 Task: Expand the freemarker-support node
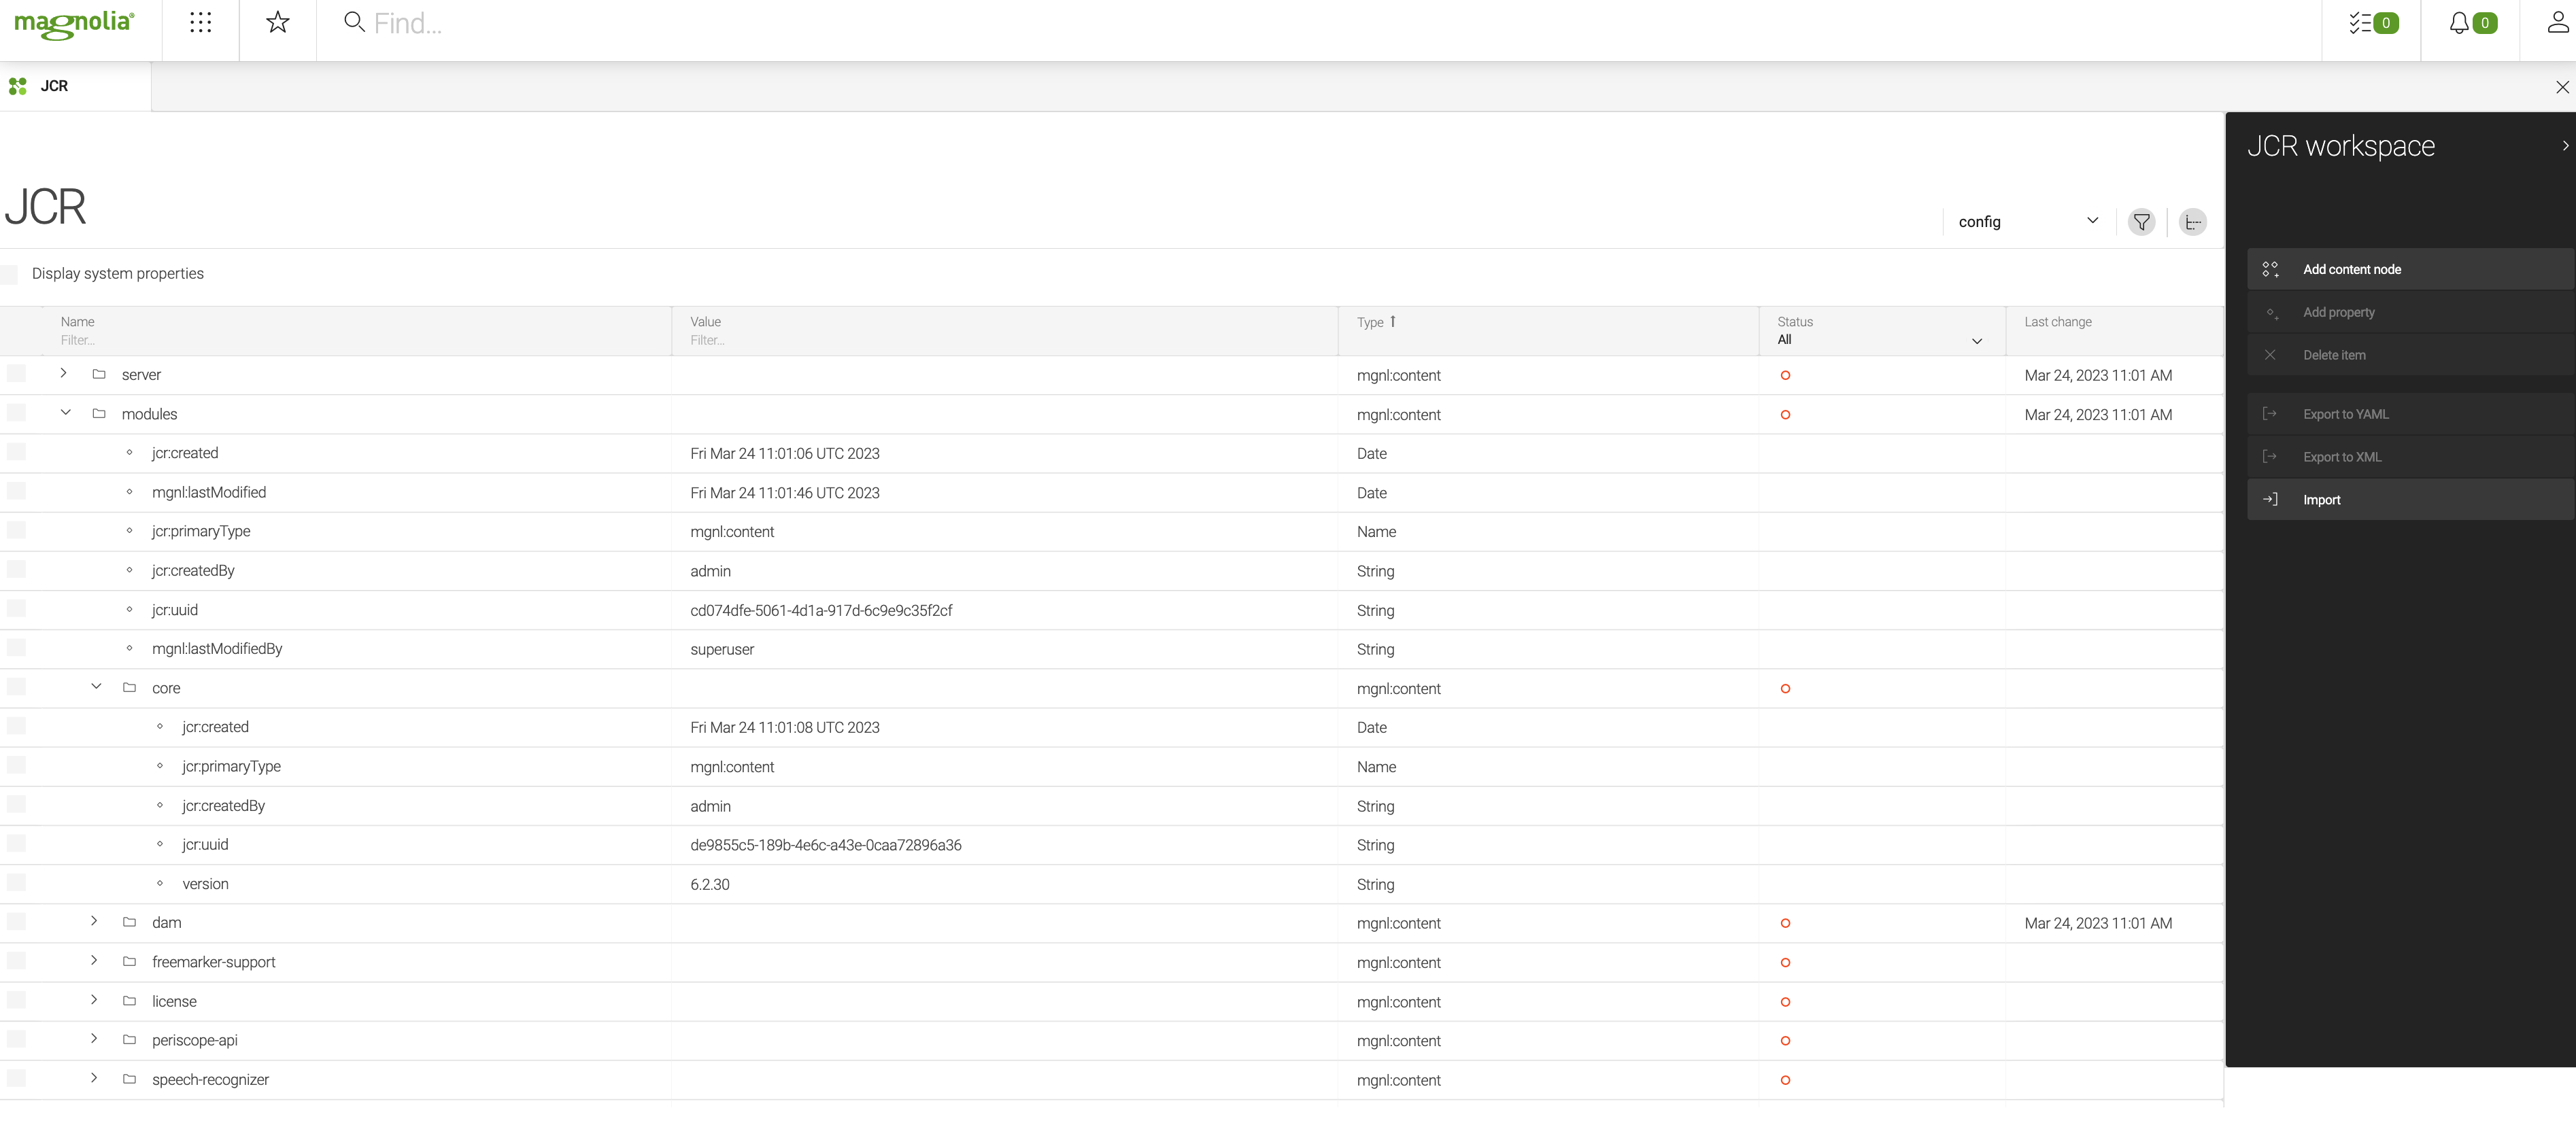click(x=94, y=960)
